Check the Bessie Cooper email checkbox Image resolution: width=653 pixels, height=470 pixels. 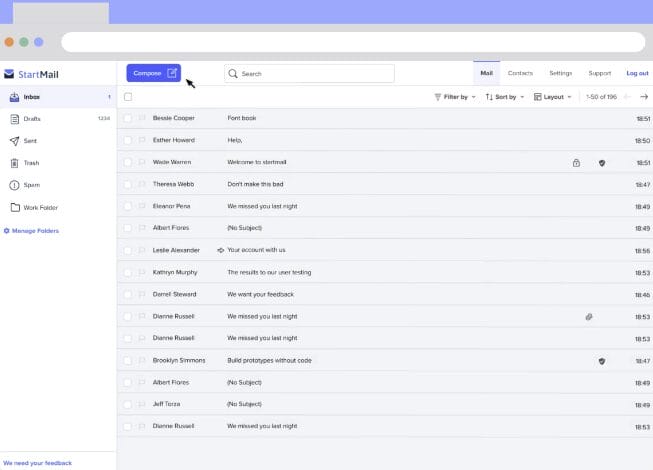pyautogui.click(x=127, y=118)
